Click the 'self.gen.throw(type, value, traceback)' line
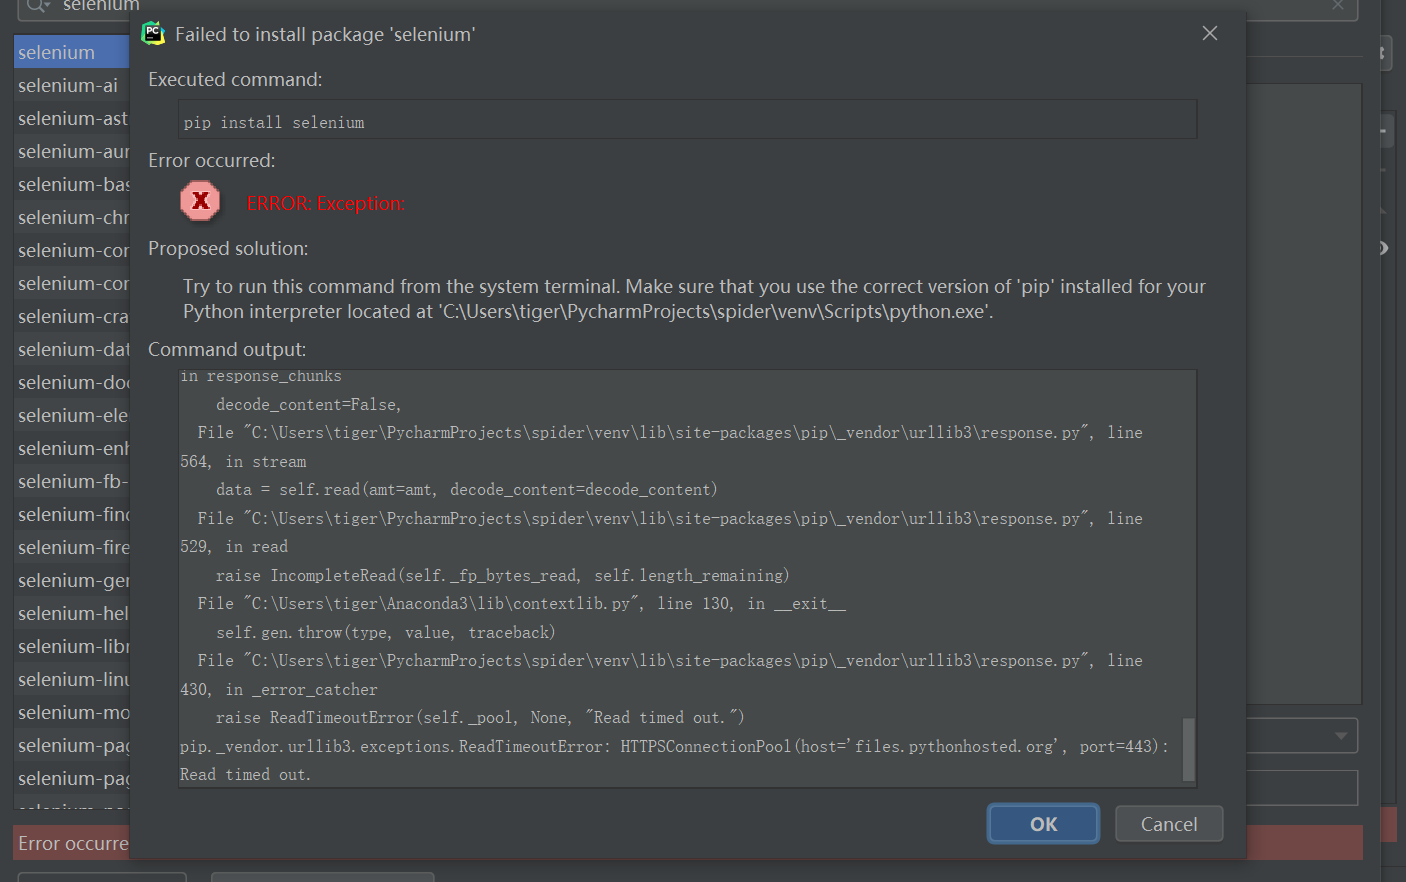The image size is (1406, 882). (385, 632)
